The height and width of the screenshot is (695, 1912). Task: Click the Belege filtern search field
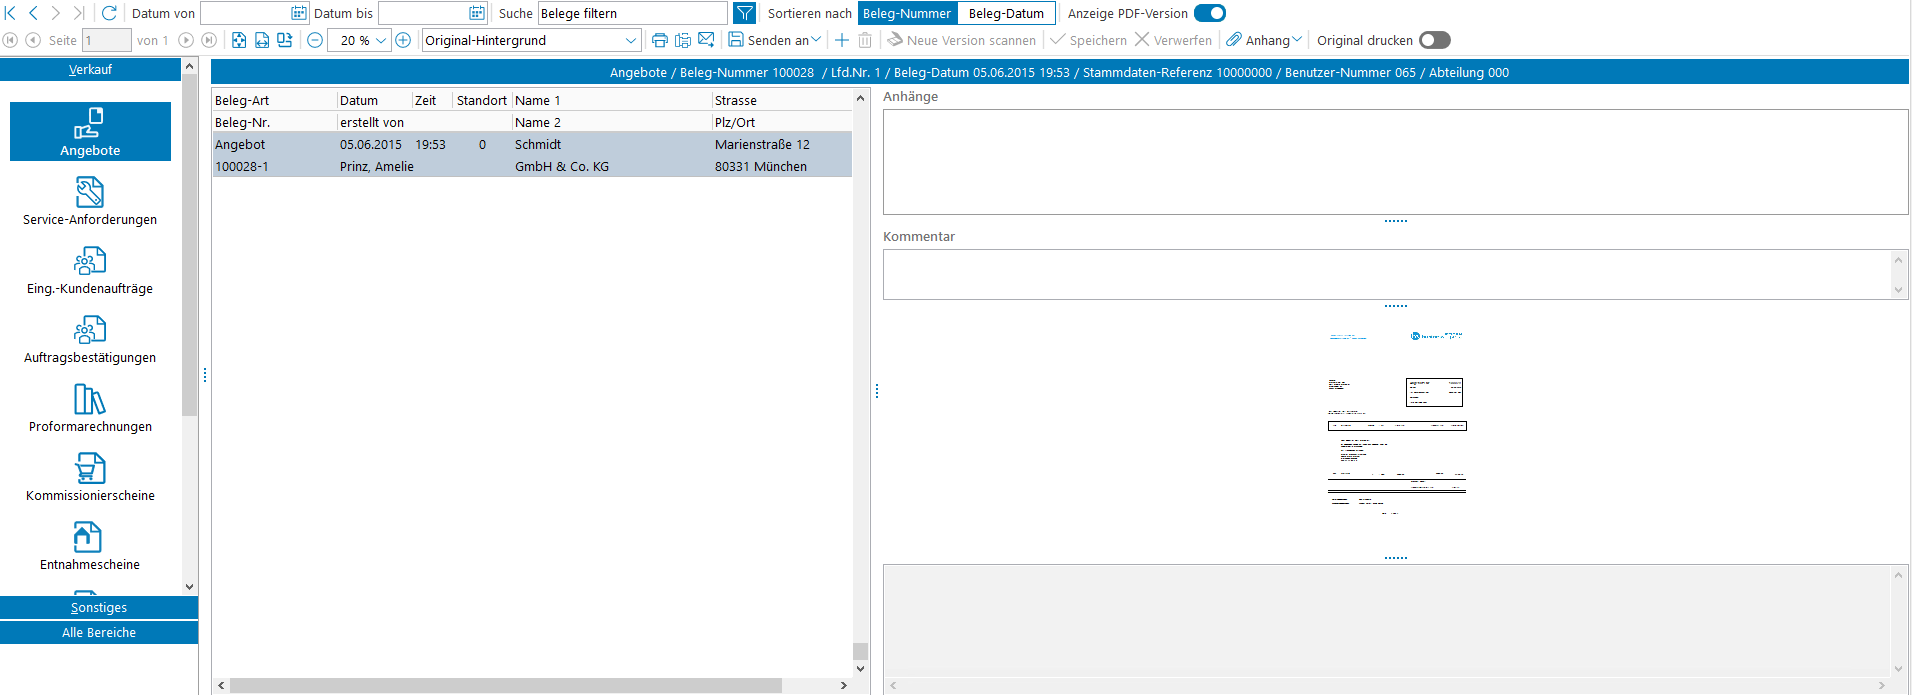(632, 13)
